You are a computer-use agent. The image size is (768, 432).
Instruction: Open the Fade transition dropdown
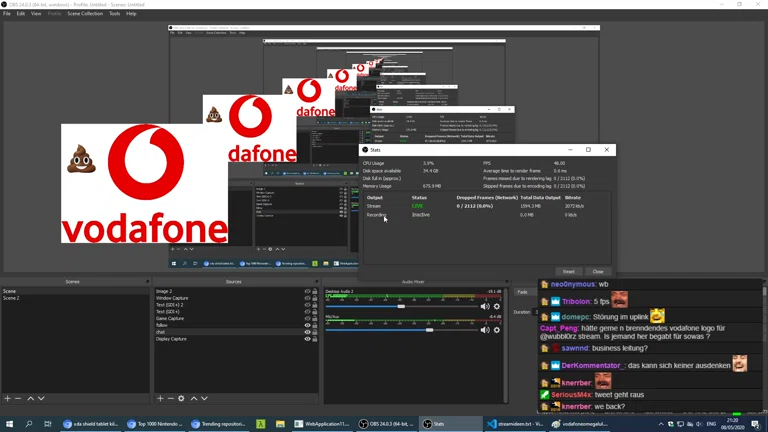[523, 292]
